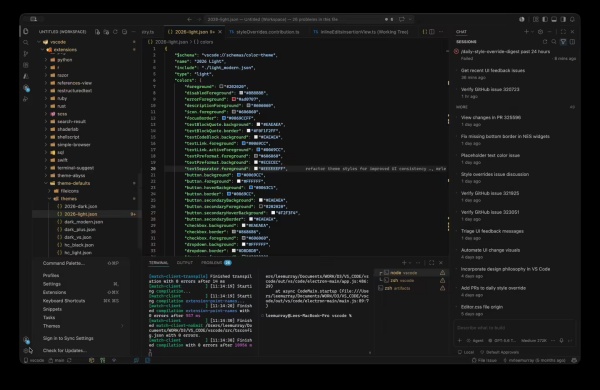Open 2026-dark.json in Explorer
The width and height of the screenshot is (600, 390).
(x=80, y=206)
